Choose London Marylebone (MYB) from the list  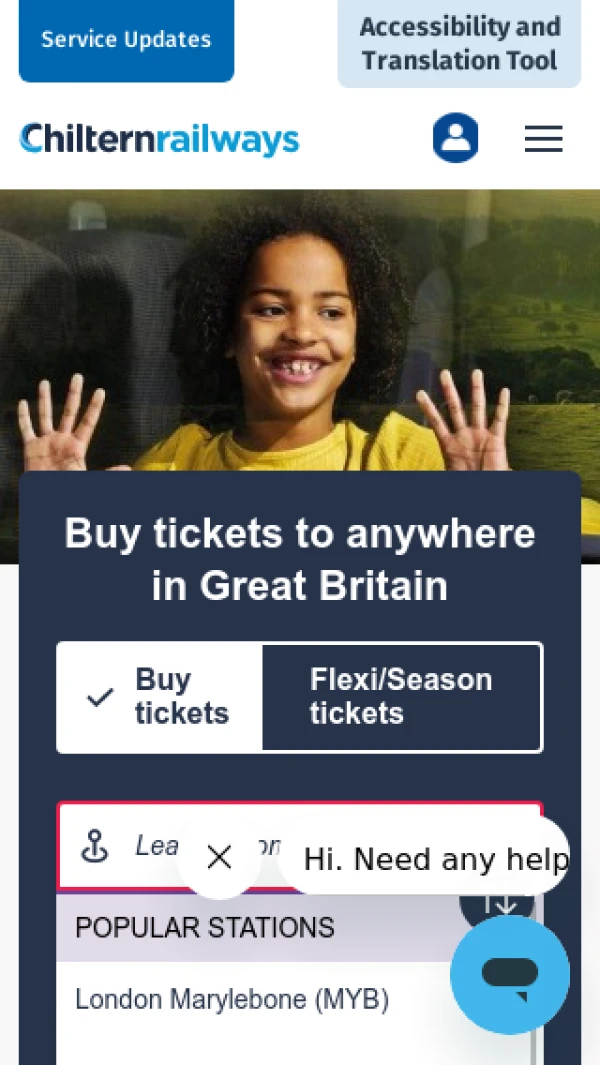232,999
